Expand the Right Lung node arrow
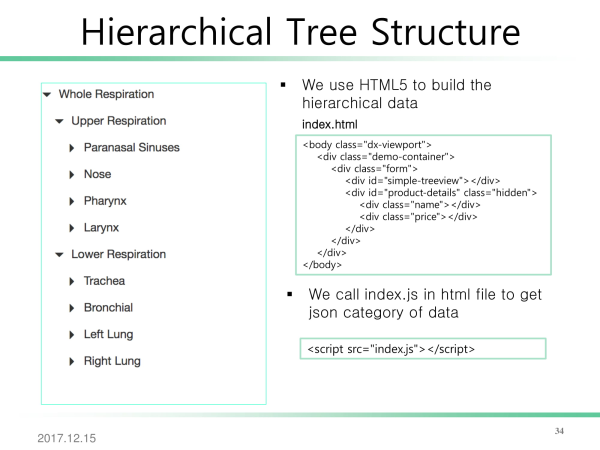This screenshot has width=600, height=450. 72,361
